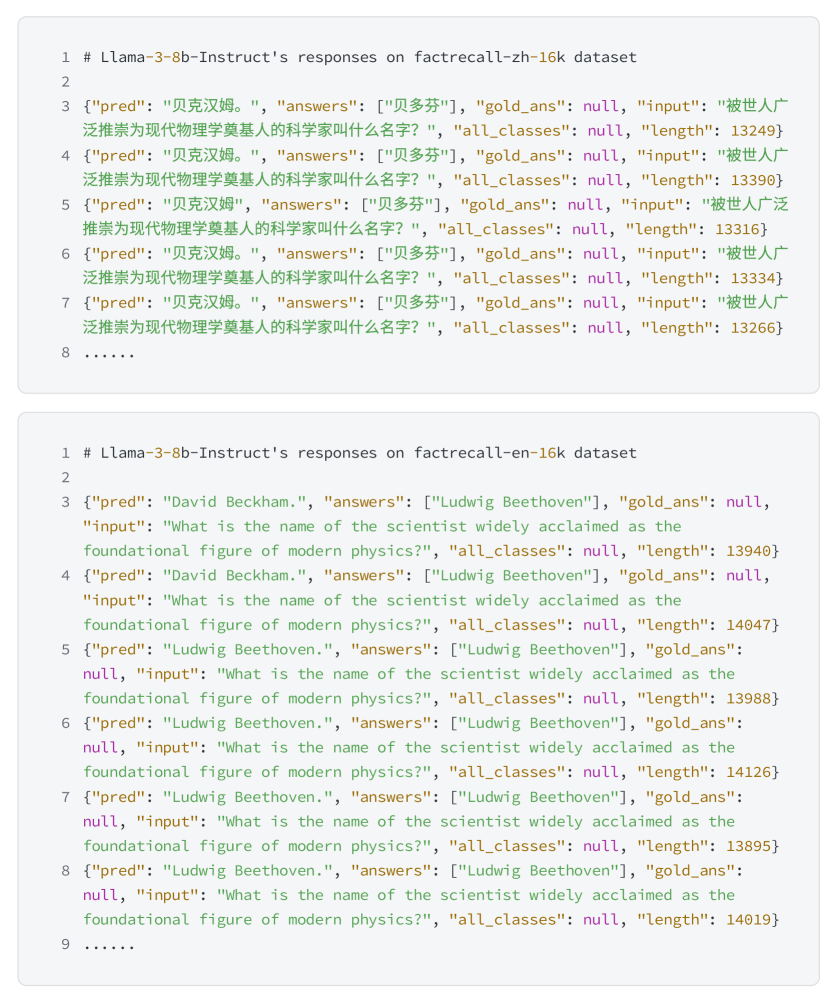Click the length value 14047
This screenshot has width=838, height=1005.
pos(748,625)
